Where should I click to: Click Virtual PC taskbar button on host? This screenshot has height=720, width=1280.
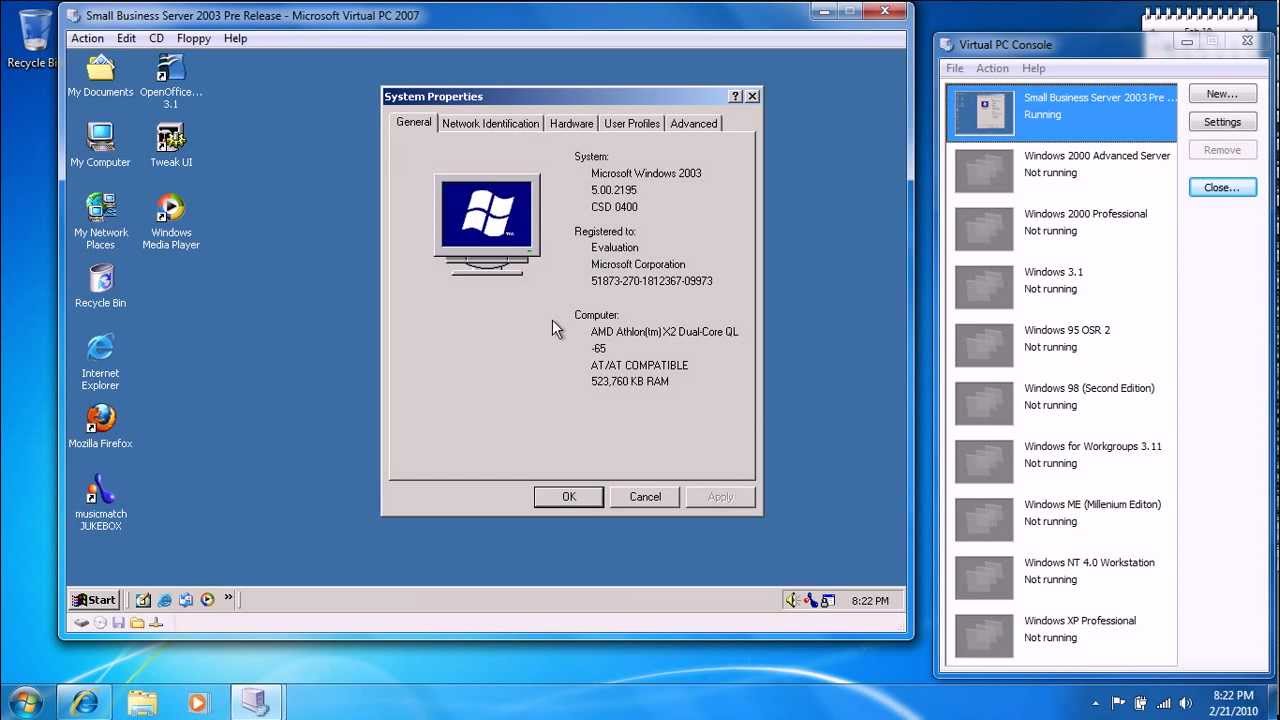point(255,703)
